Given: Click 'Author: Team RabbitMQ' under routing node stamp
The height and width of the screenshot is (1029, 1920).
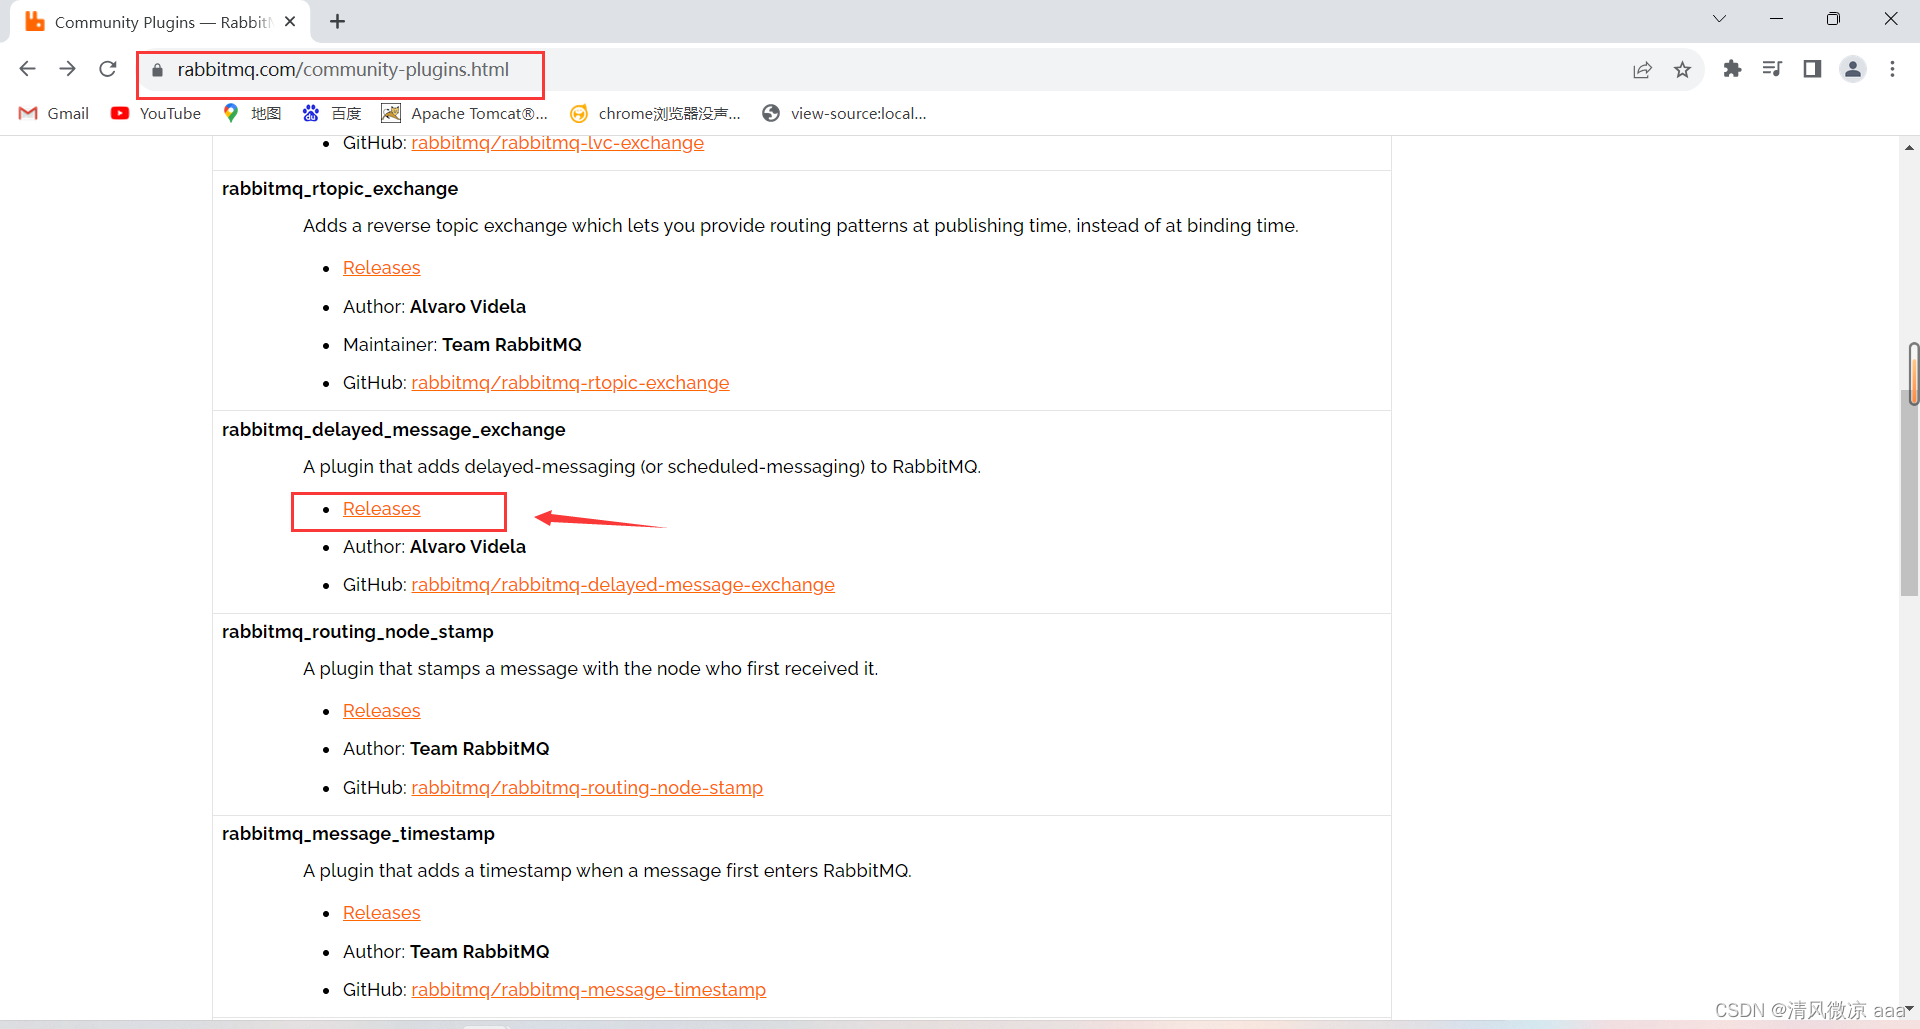Looking at the screenshot, I should [446, 749].
